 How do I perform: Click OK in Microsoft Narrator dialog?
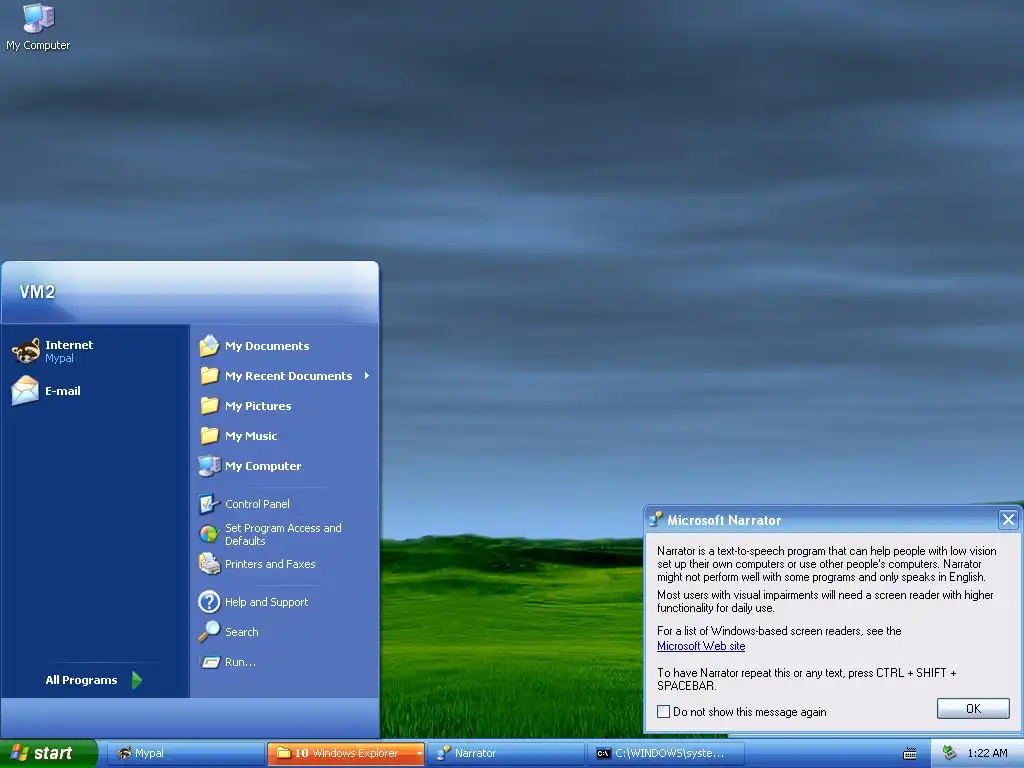(x=973, y=709)
